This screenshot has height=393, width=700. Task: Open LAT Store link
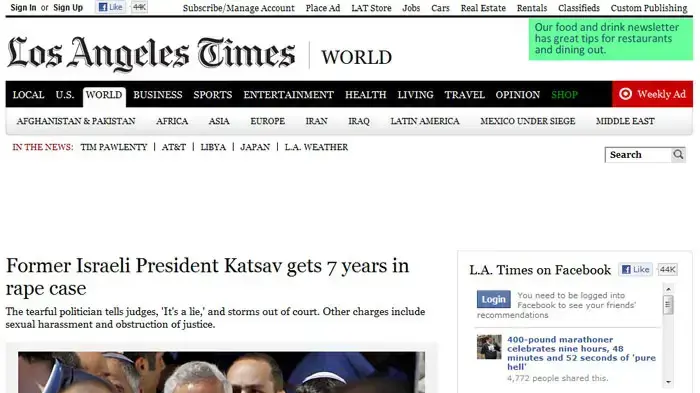point(371,8)
